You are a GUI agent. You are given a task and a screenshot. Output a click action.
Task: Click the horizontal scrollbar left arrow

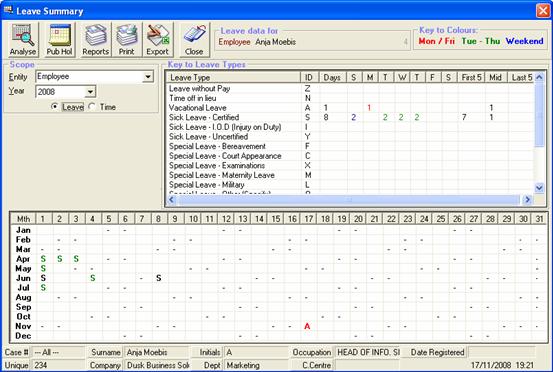171,200
